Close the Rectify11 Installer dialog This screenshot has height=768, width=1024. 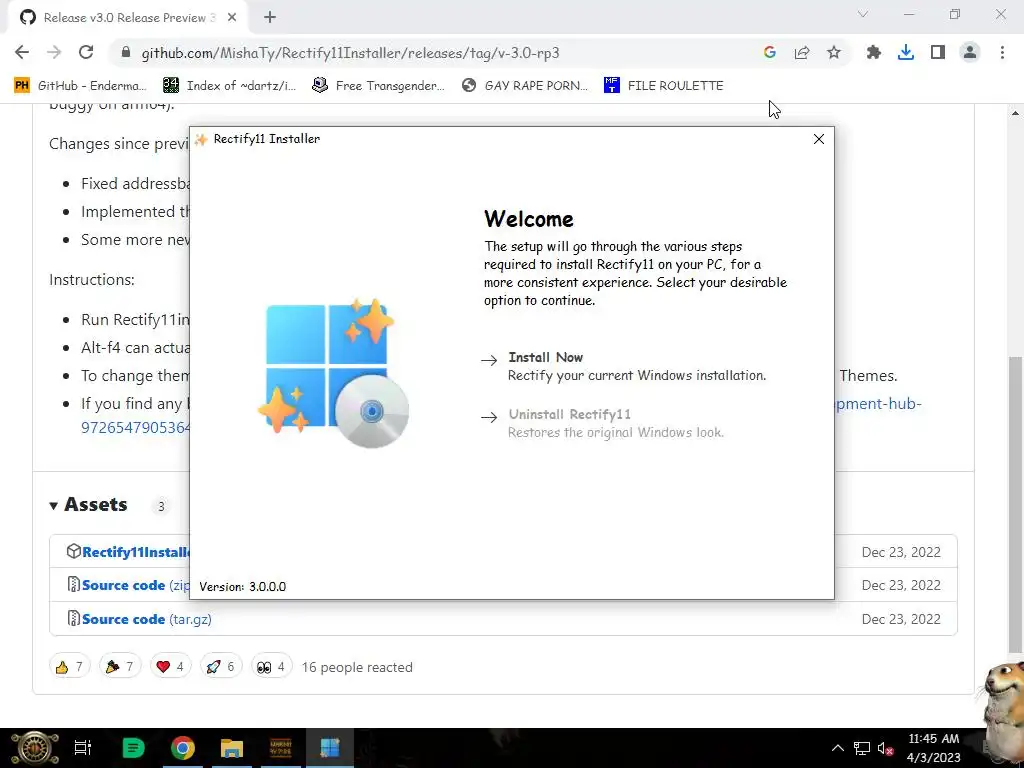click(818, 139)
